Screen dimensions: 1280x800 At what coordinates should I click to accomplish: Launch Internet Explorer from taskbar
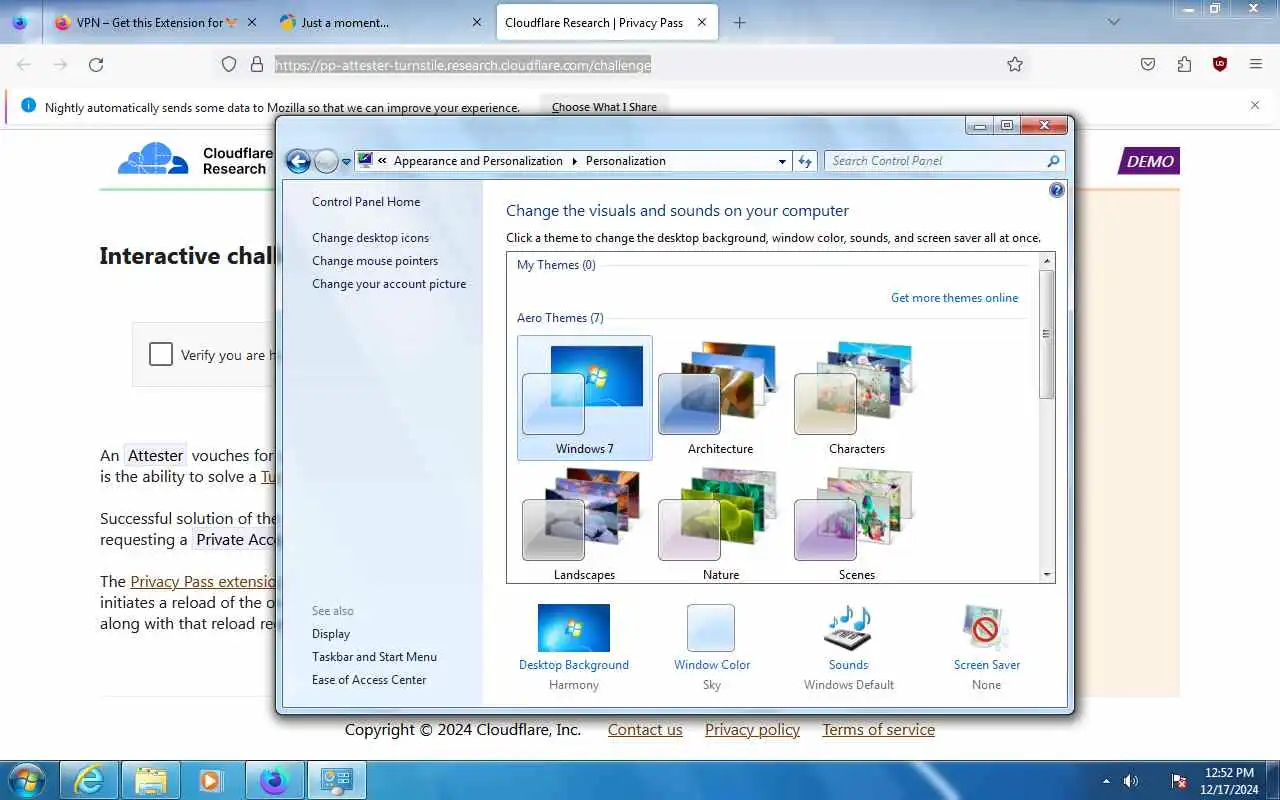coord(90,780)
